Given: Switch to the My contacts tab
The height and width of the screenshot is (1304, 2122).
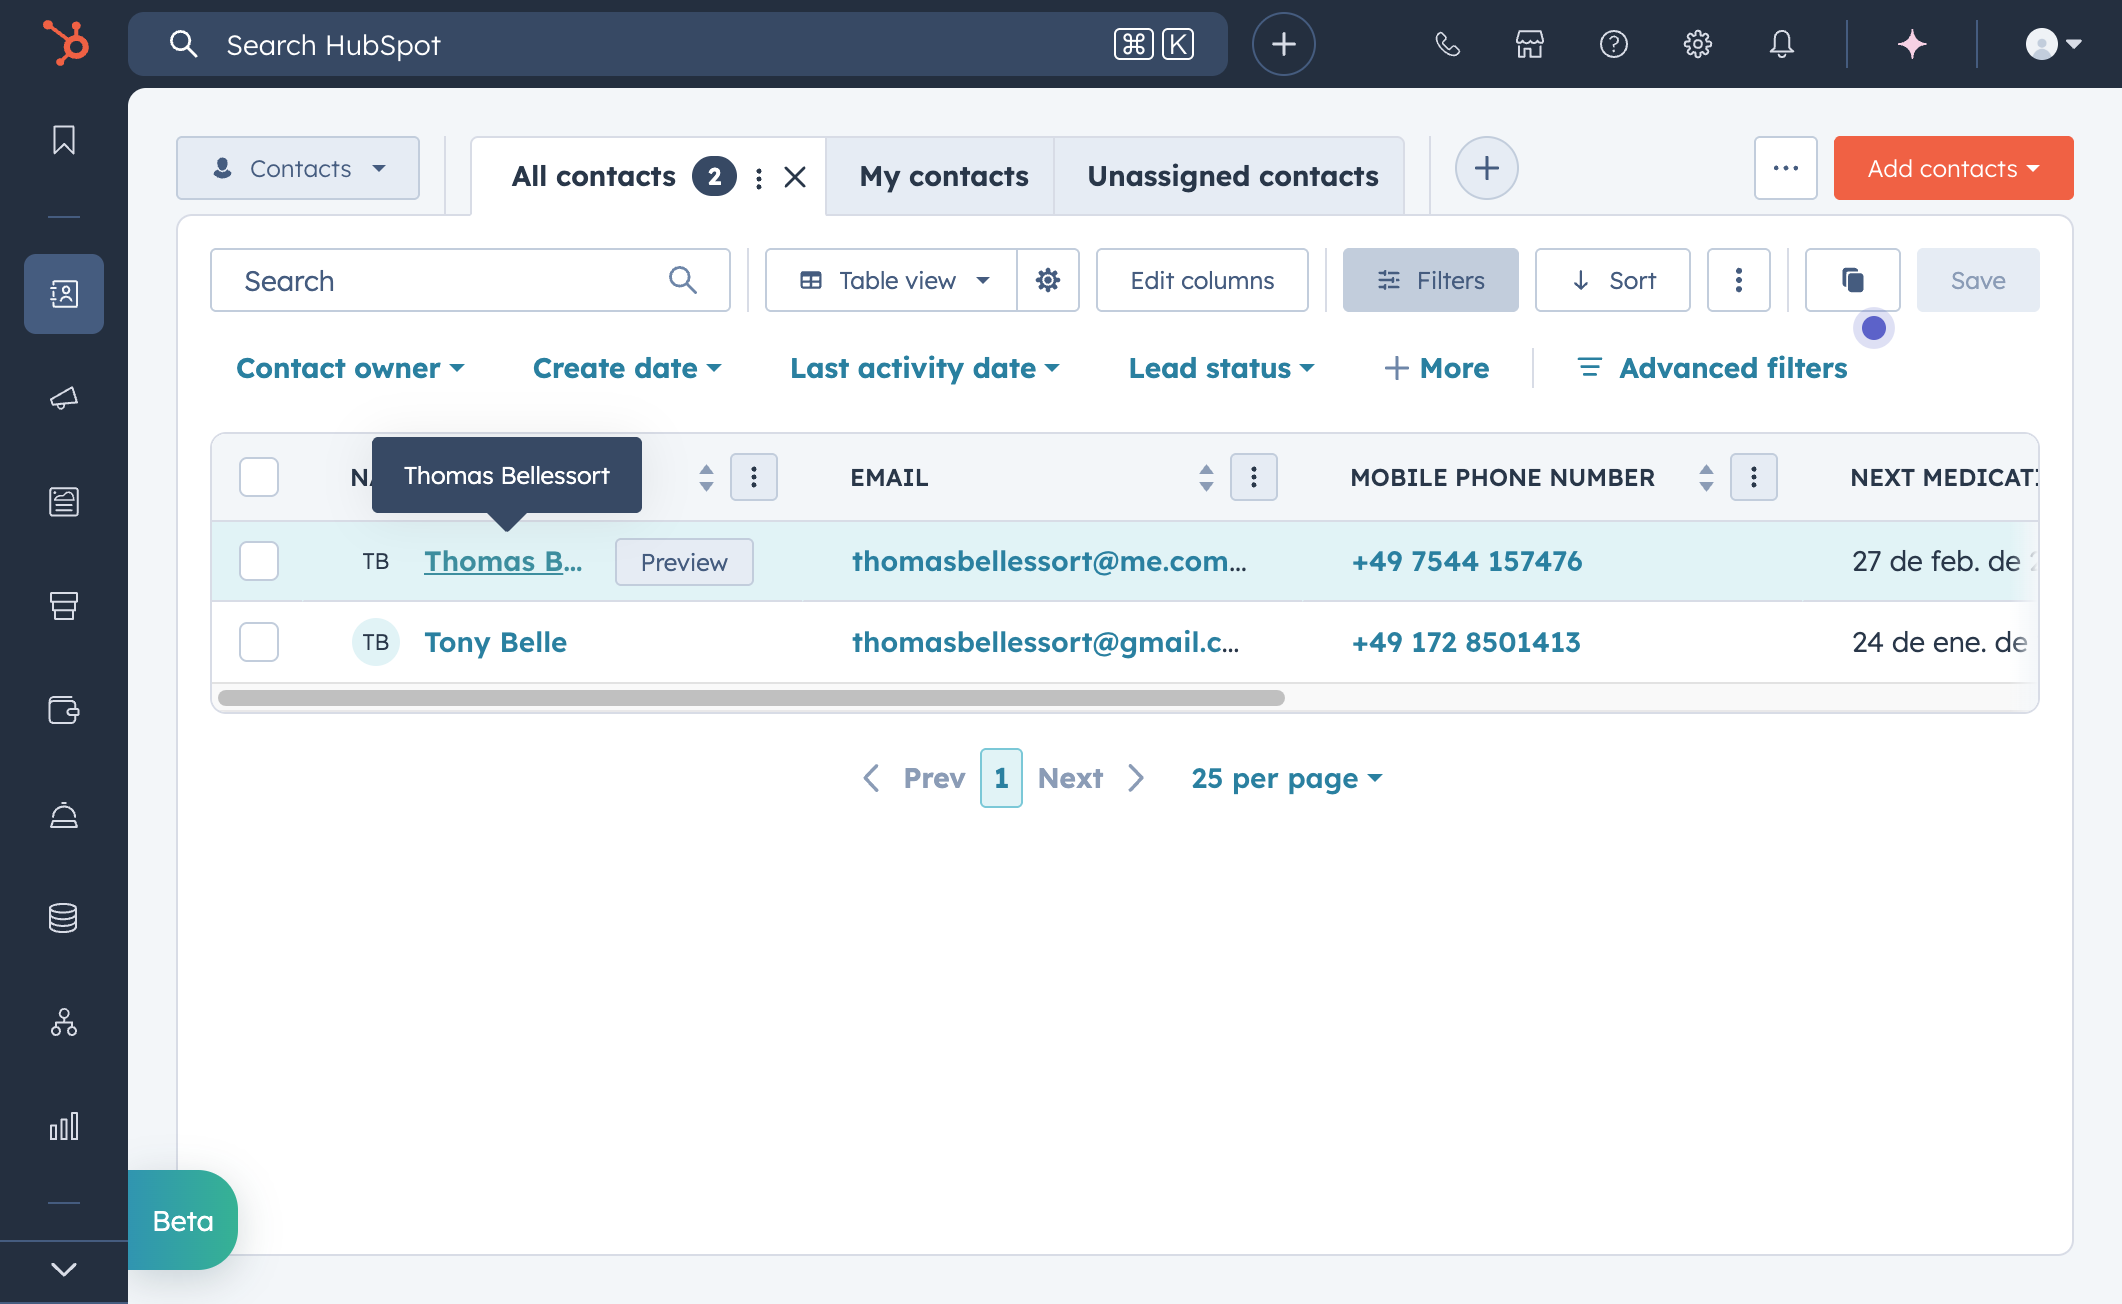Looking at the screenshot, I should point(944,176).
